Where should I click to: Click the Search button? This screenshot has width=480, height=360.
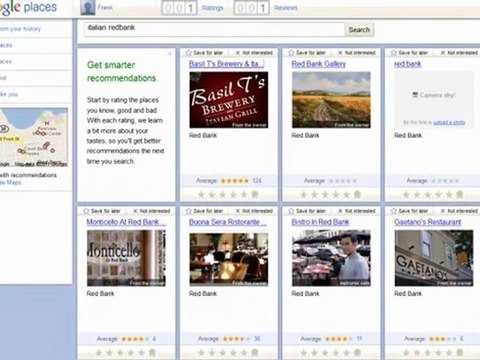point(359,30)
